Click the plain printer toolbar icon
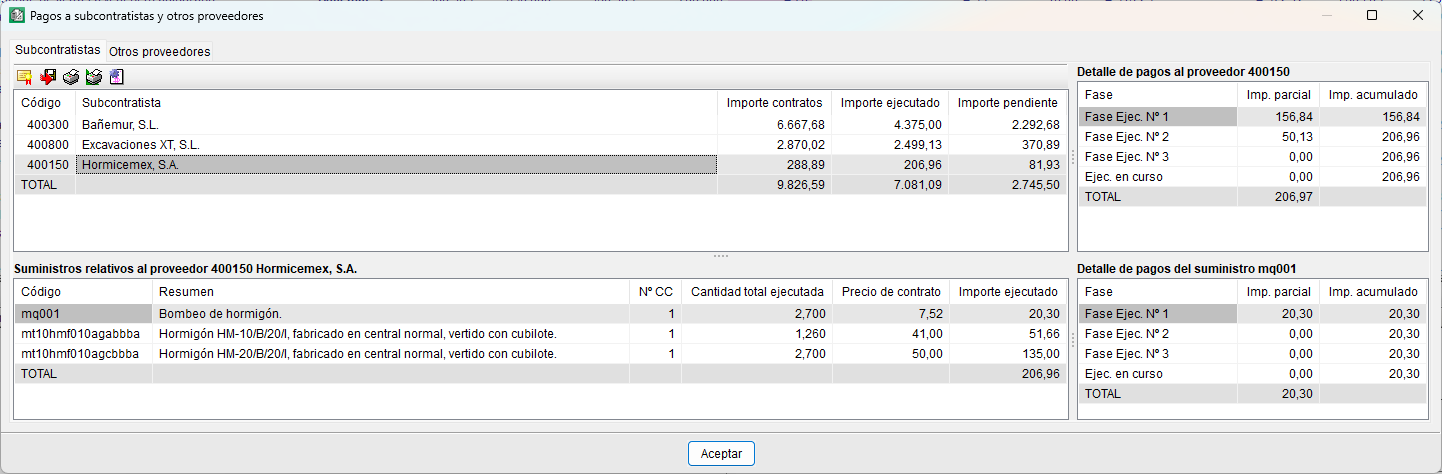The image size is (1442, 474). pos(71,78)
